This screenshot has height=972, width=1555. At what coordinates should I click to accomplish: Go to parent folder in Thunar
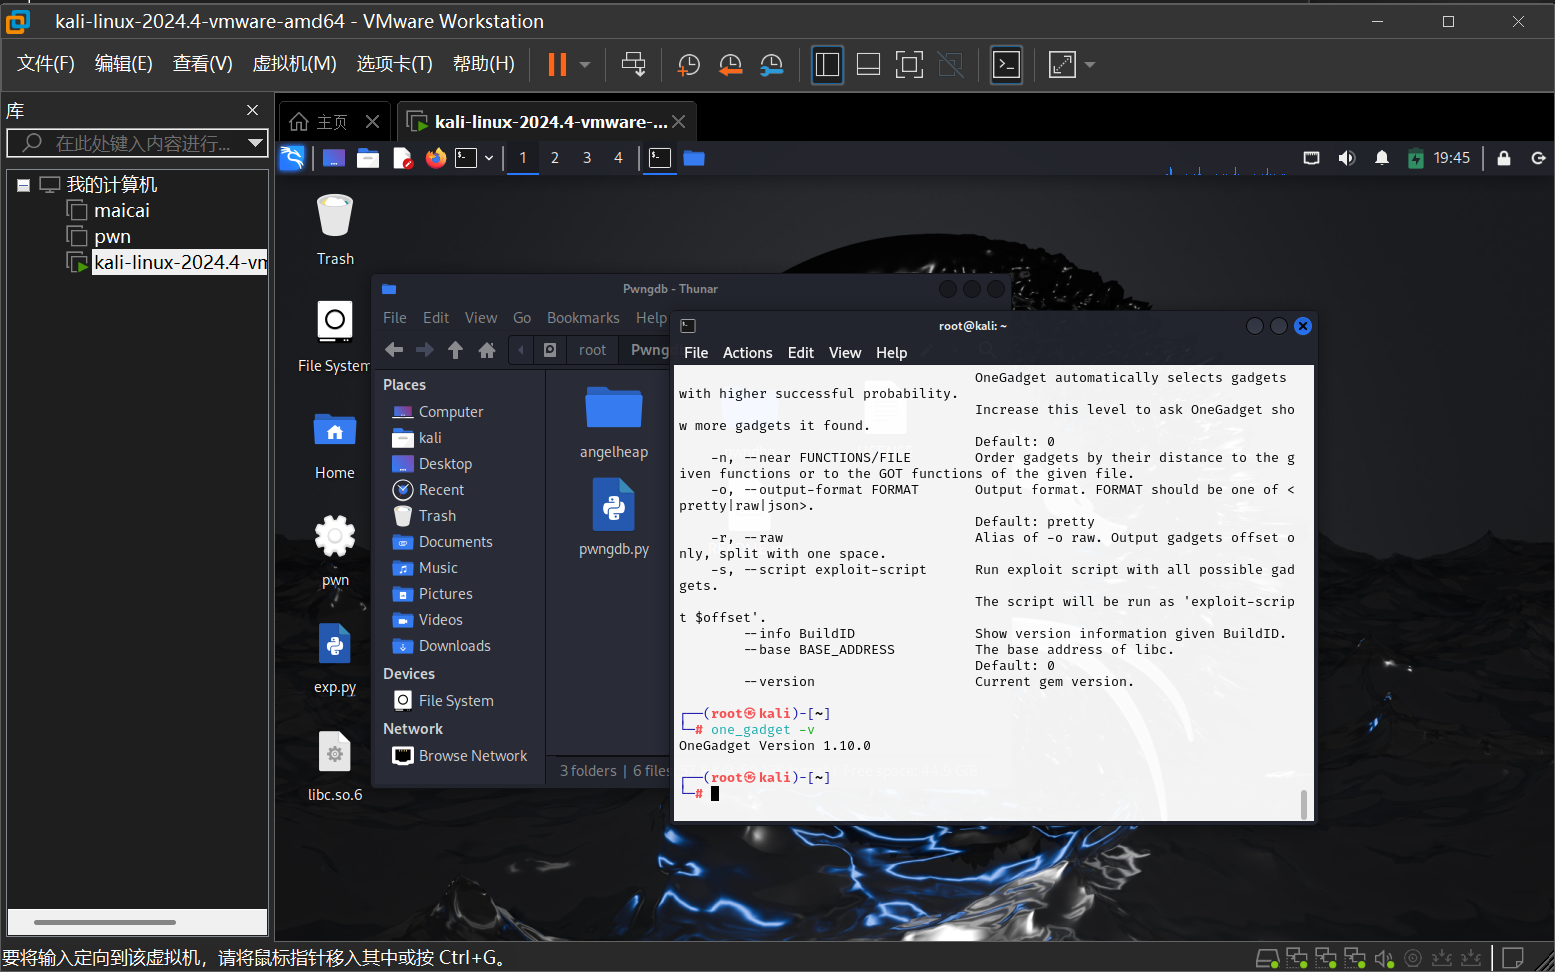pos(455,350)
